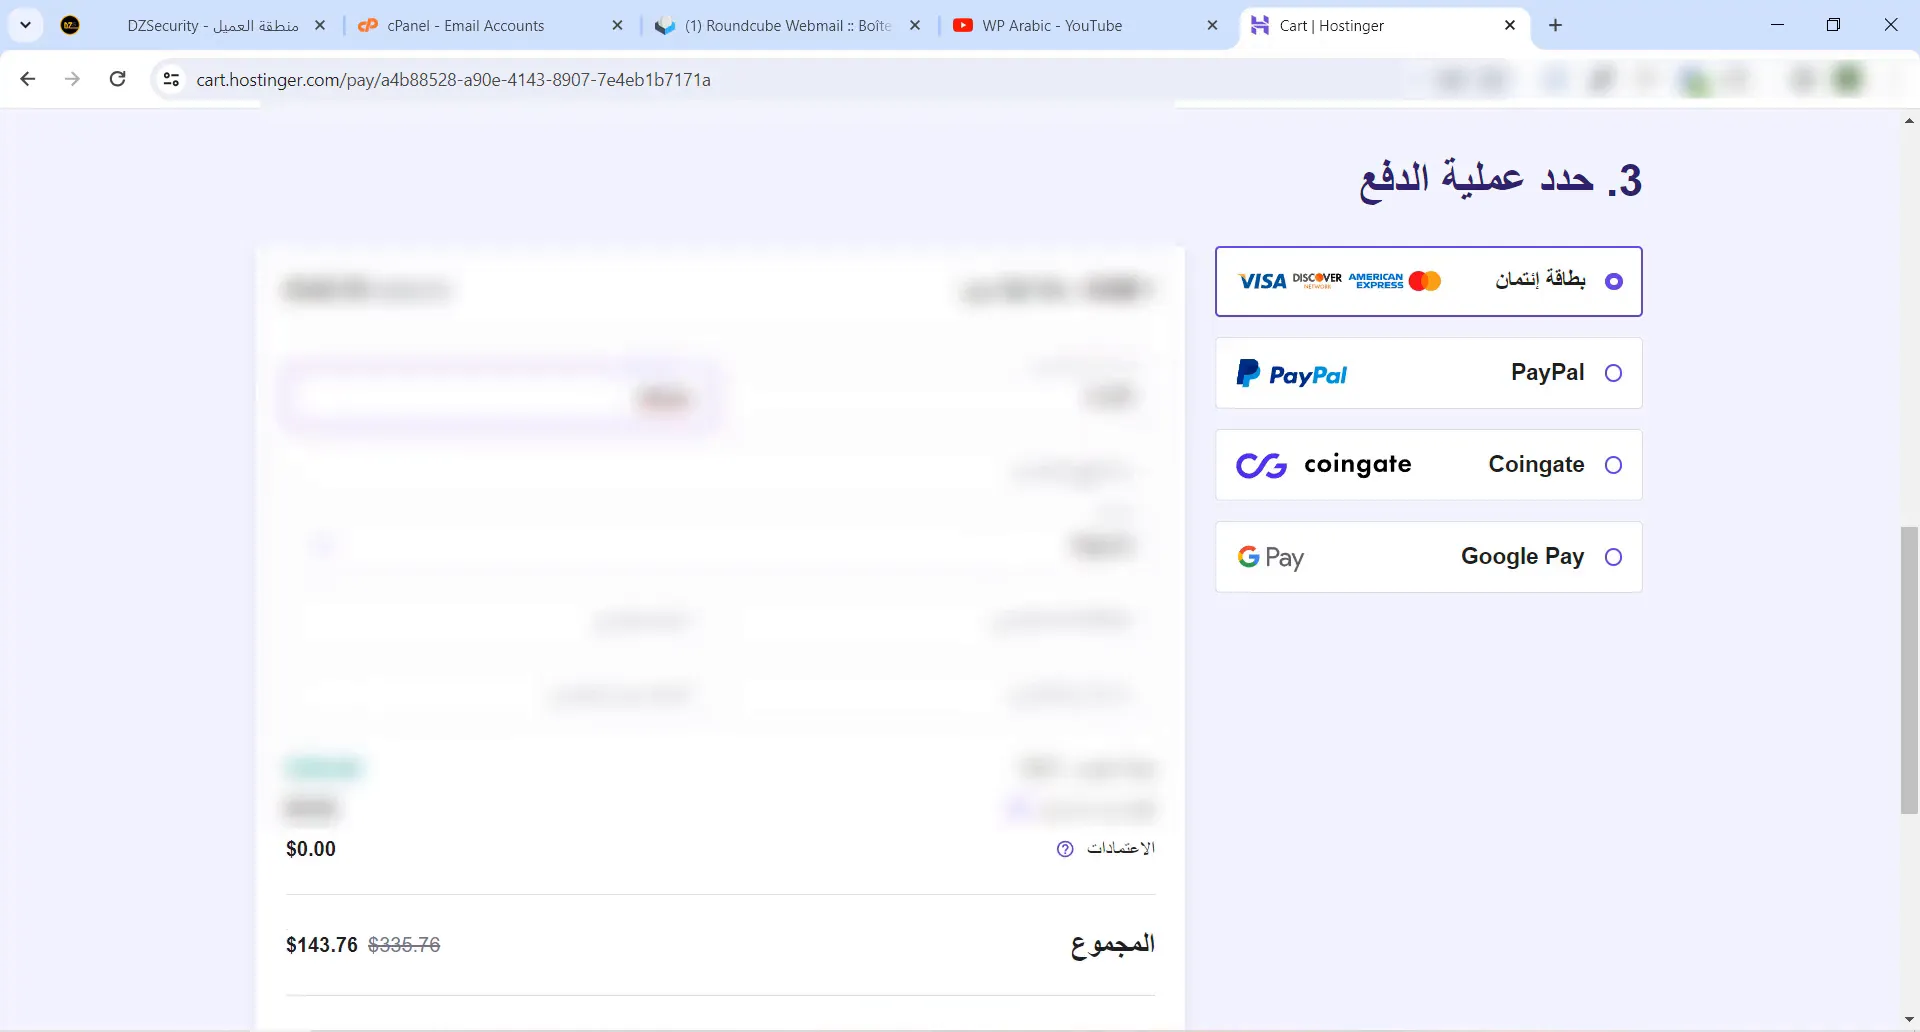This screenshot has width=1920, height=1032.
Task: Click the G Pay logo
Action: coord(1270,557)
